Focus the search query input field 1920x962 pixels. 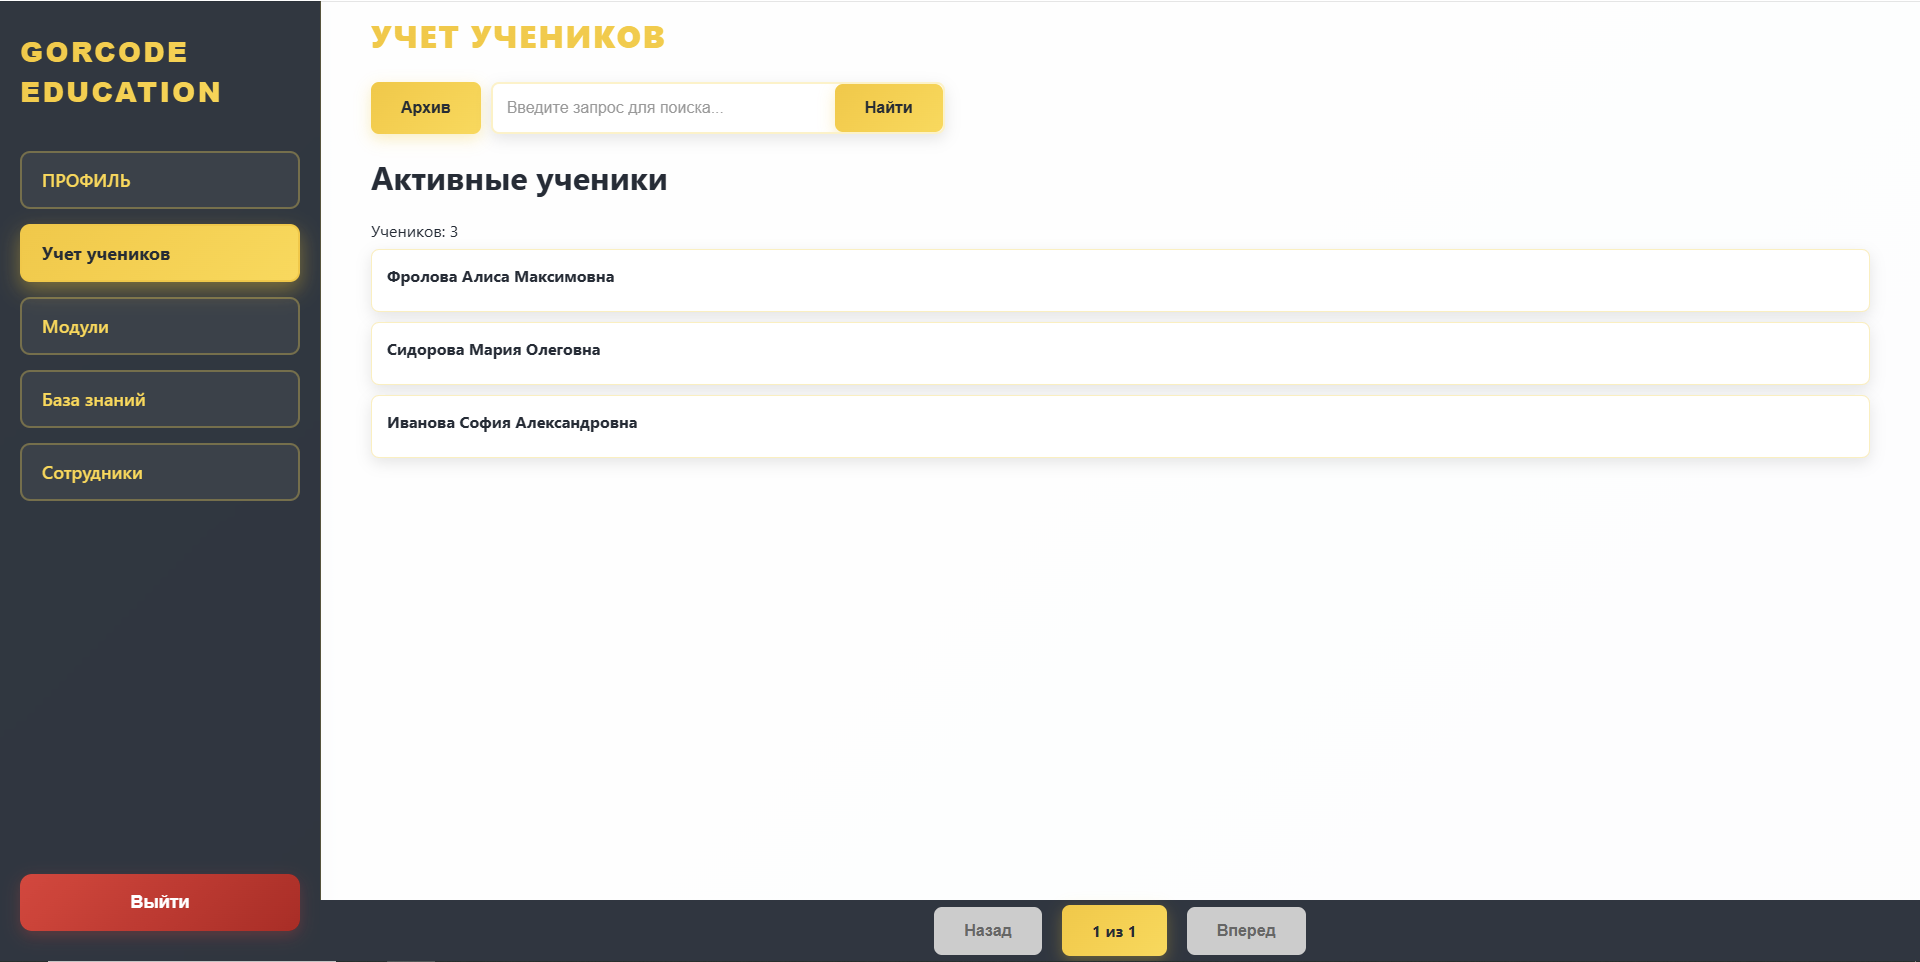(662, 107)
